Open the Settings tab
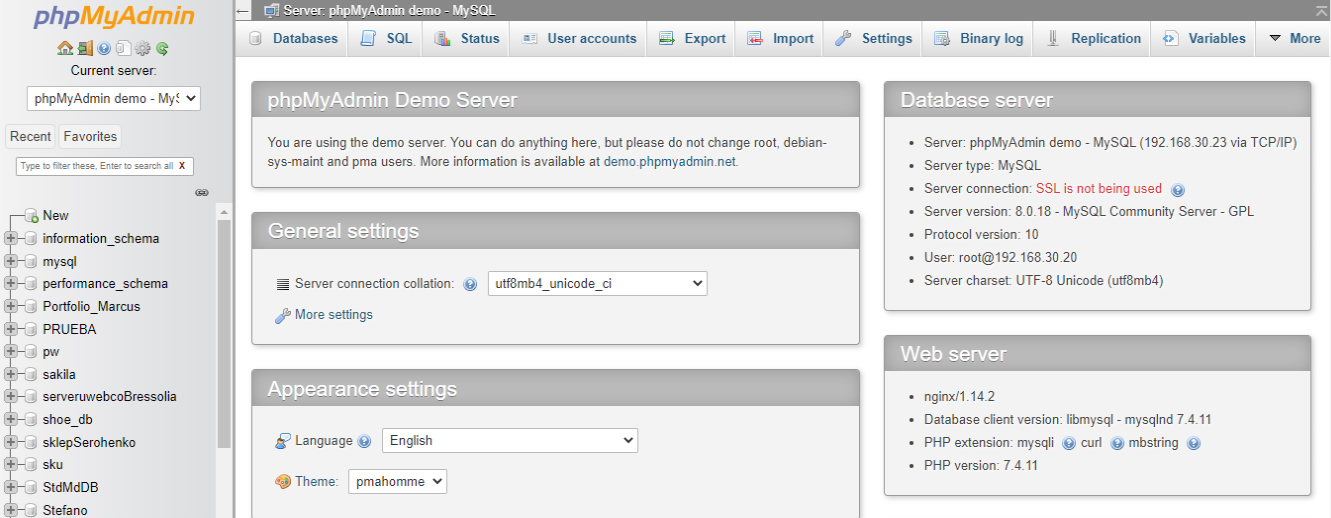 (x=874, y=38)
